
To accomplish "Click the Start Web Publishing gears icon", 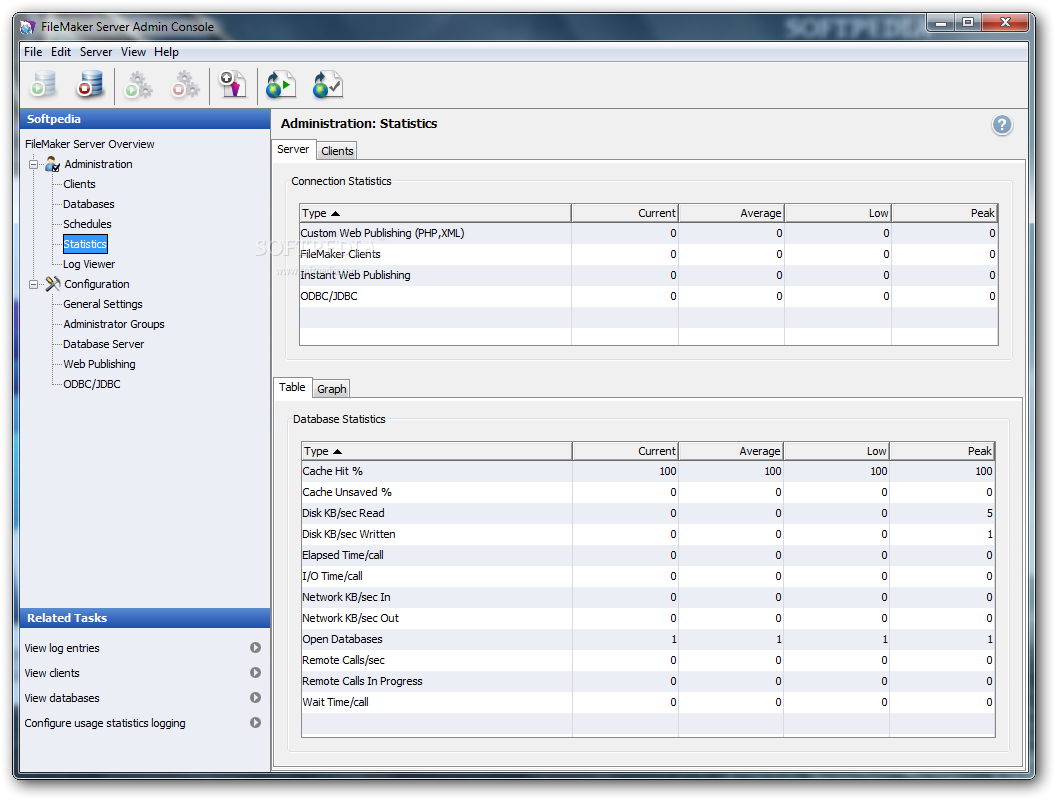I will pos(139,86).
